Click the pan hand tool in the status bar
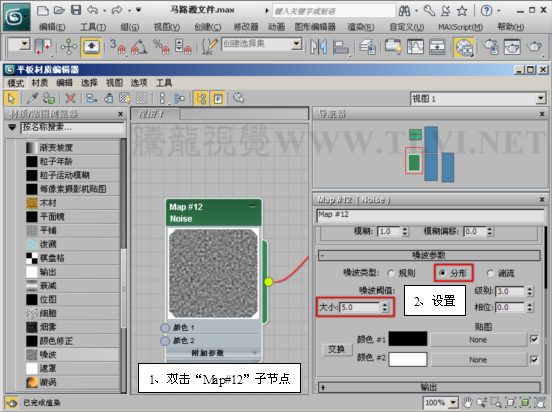The width and height of the screenshot is (552, 412). tap(467, 402)
